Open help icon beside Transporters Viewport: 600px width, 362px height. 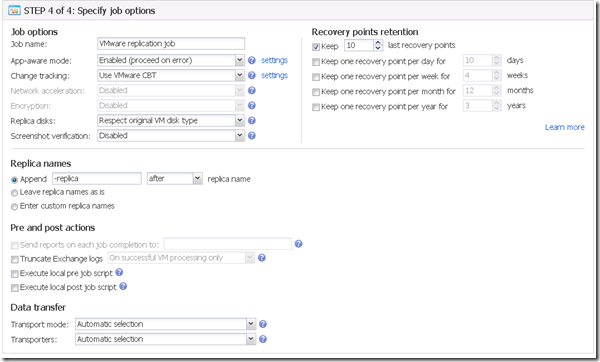coord(262,339)
